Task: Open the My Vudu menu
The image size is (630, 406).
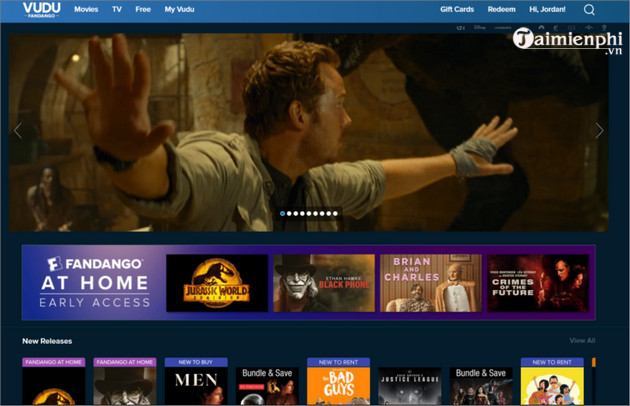Action: [x=179, y=9]
